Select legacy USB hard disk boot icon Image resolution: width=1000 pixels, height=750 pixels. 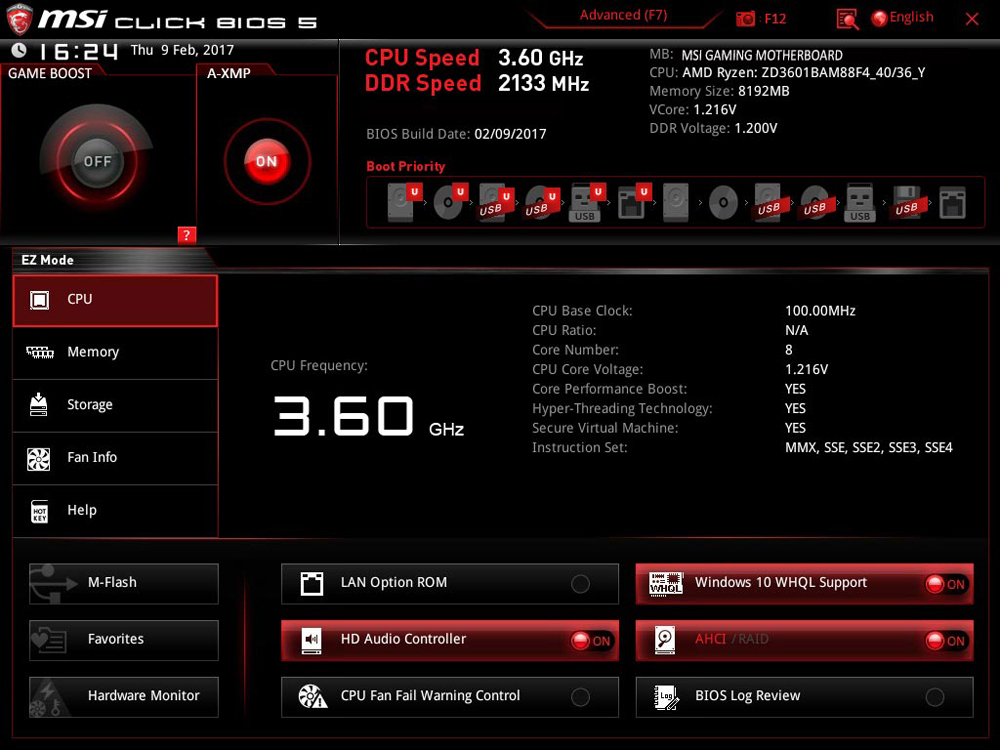coord(769,202)
